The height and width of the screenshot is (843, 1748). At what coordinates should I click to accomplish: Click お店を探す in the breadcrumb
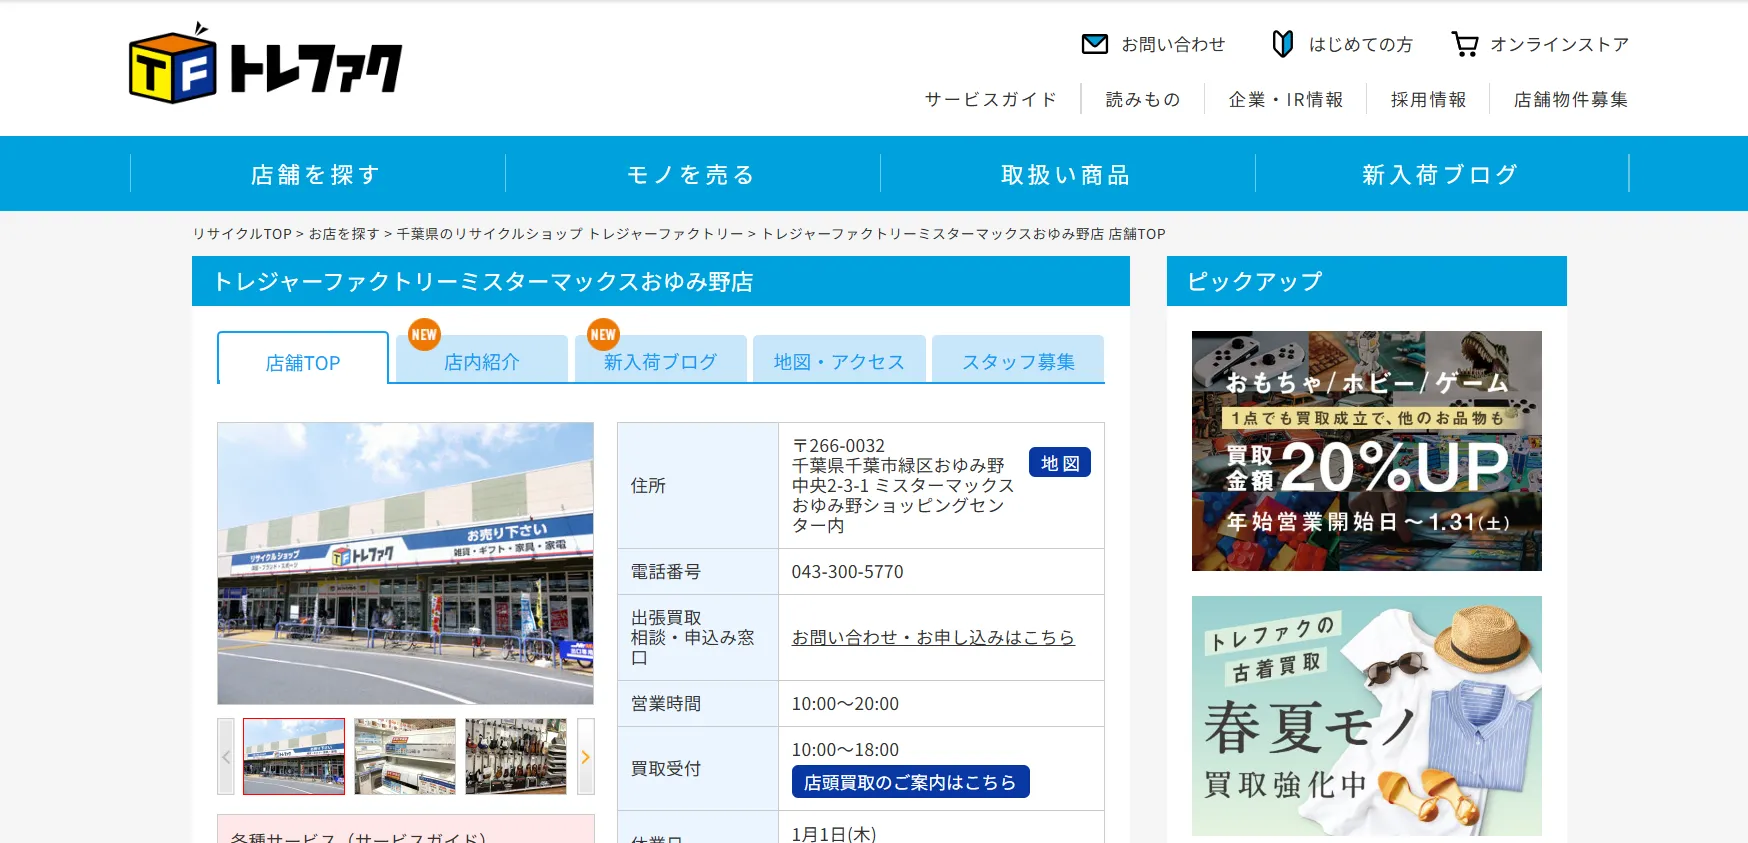click(x=344, y=234)
